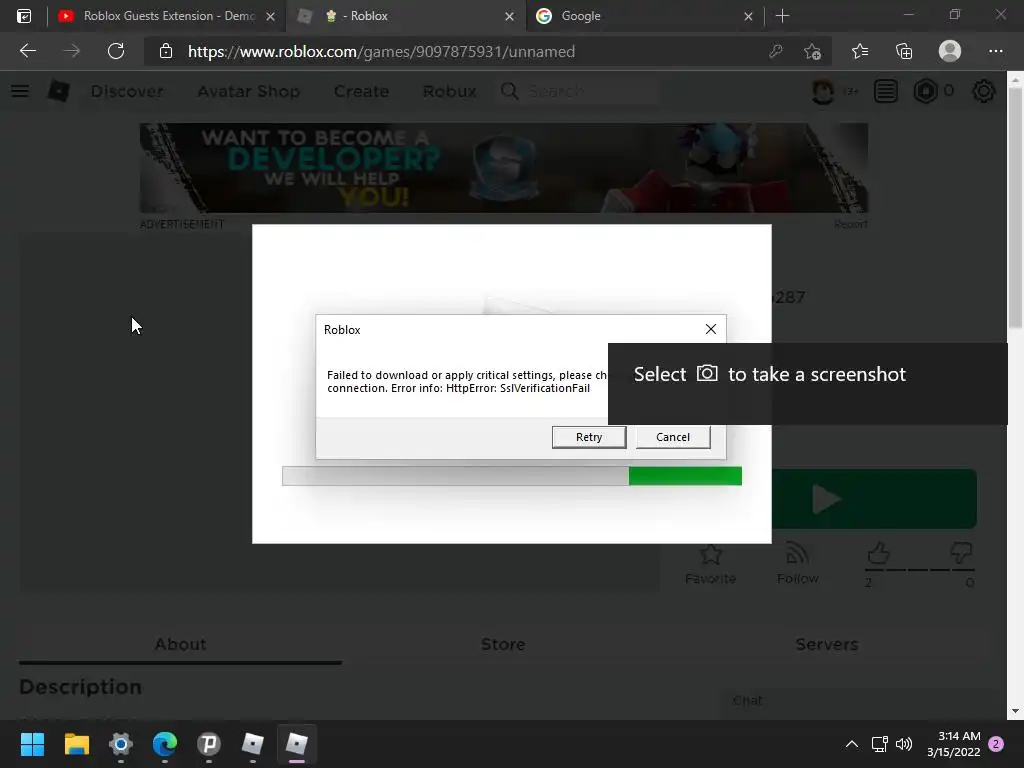This screenshot has height=768, width=1024.
Task: Close the Google tab
Action: (x=748, y=16)
